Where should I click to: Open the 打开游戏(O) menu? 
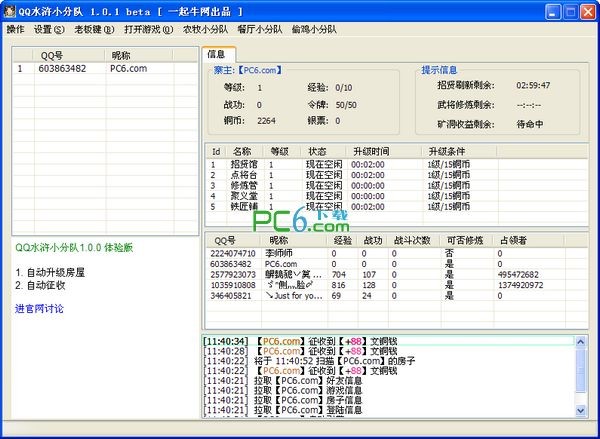tap(149, 29)
